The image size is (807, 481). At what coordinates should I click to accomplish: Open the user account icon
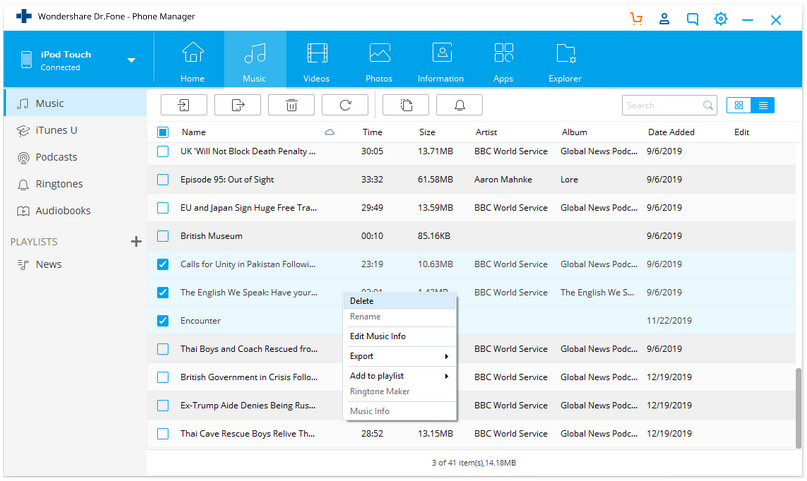pyautogui.click(x=664, y=19)
